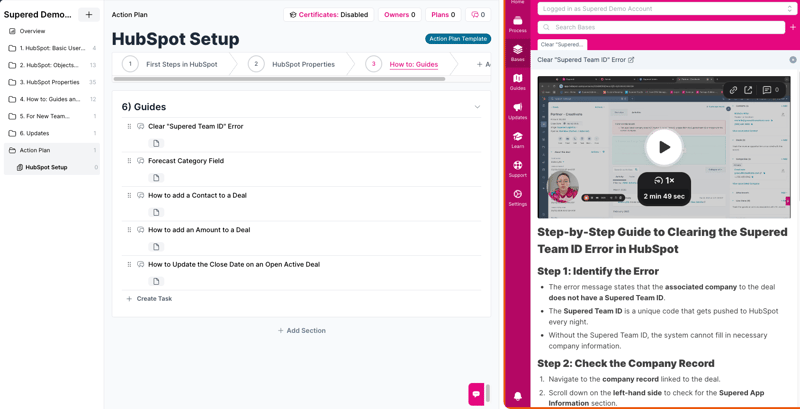800x409 pixels.
Task: Open document icon under How to Update Close Date
Action: [x=156, y=282]
